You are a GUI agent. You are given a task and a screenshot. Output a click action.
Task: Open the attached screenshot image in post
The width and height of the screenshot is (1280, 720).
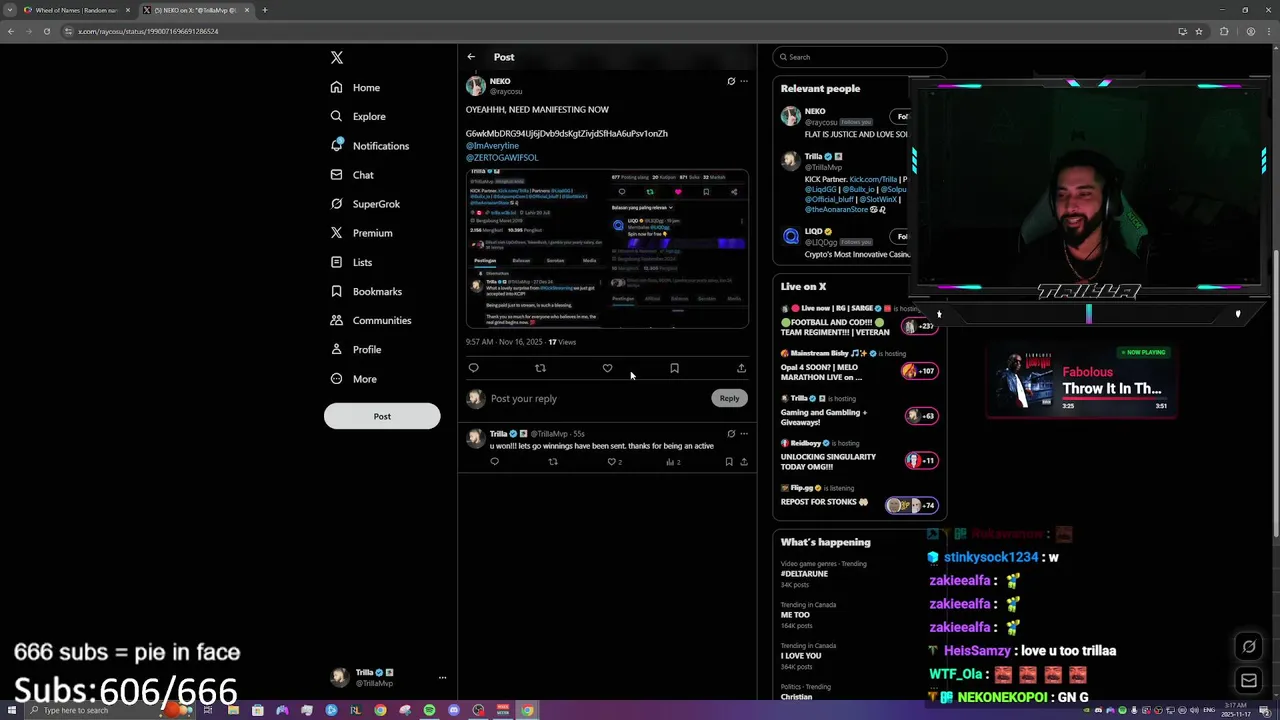click(x=607, y=248)
